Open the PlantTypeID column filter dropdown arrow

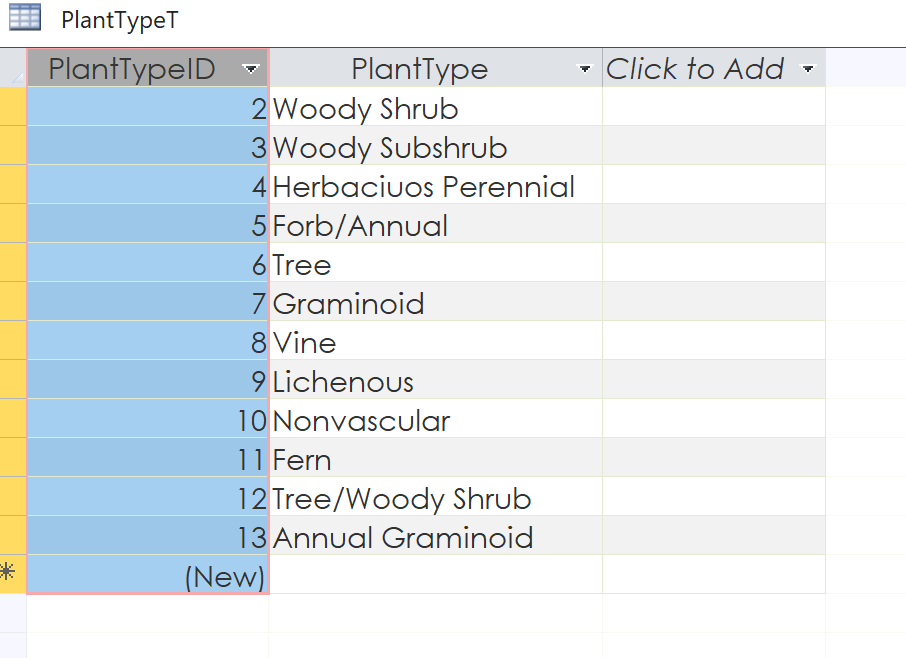pos(251,69)
